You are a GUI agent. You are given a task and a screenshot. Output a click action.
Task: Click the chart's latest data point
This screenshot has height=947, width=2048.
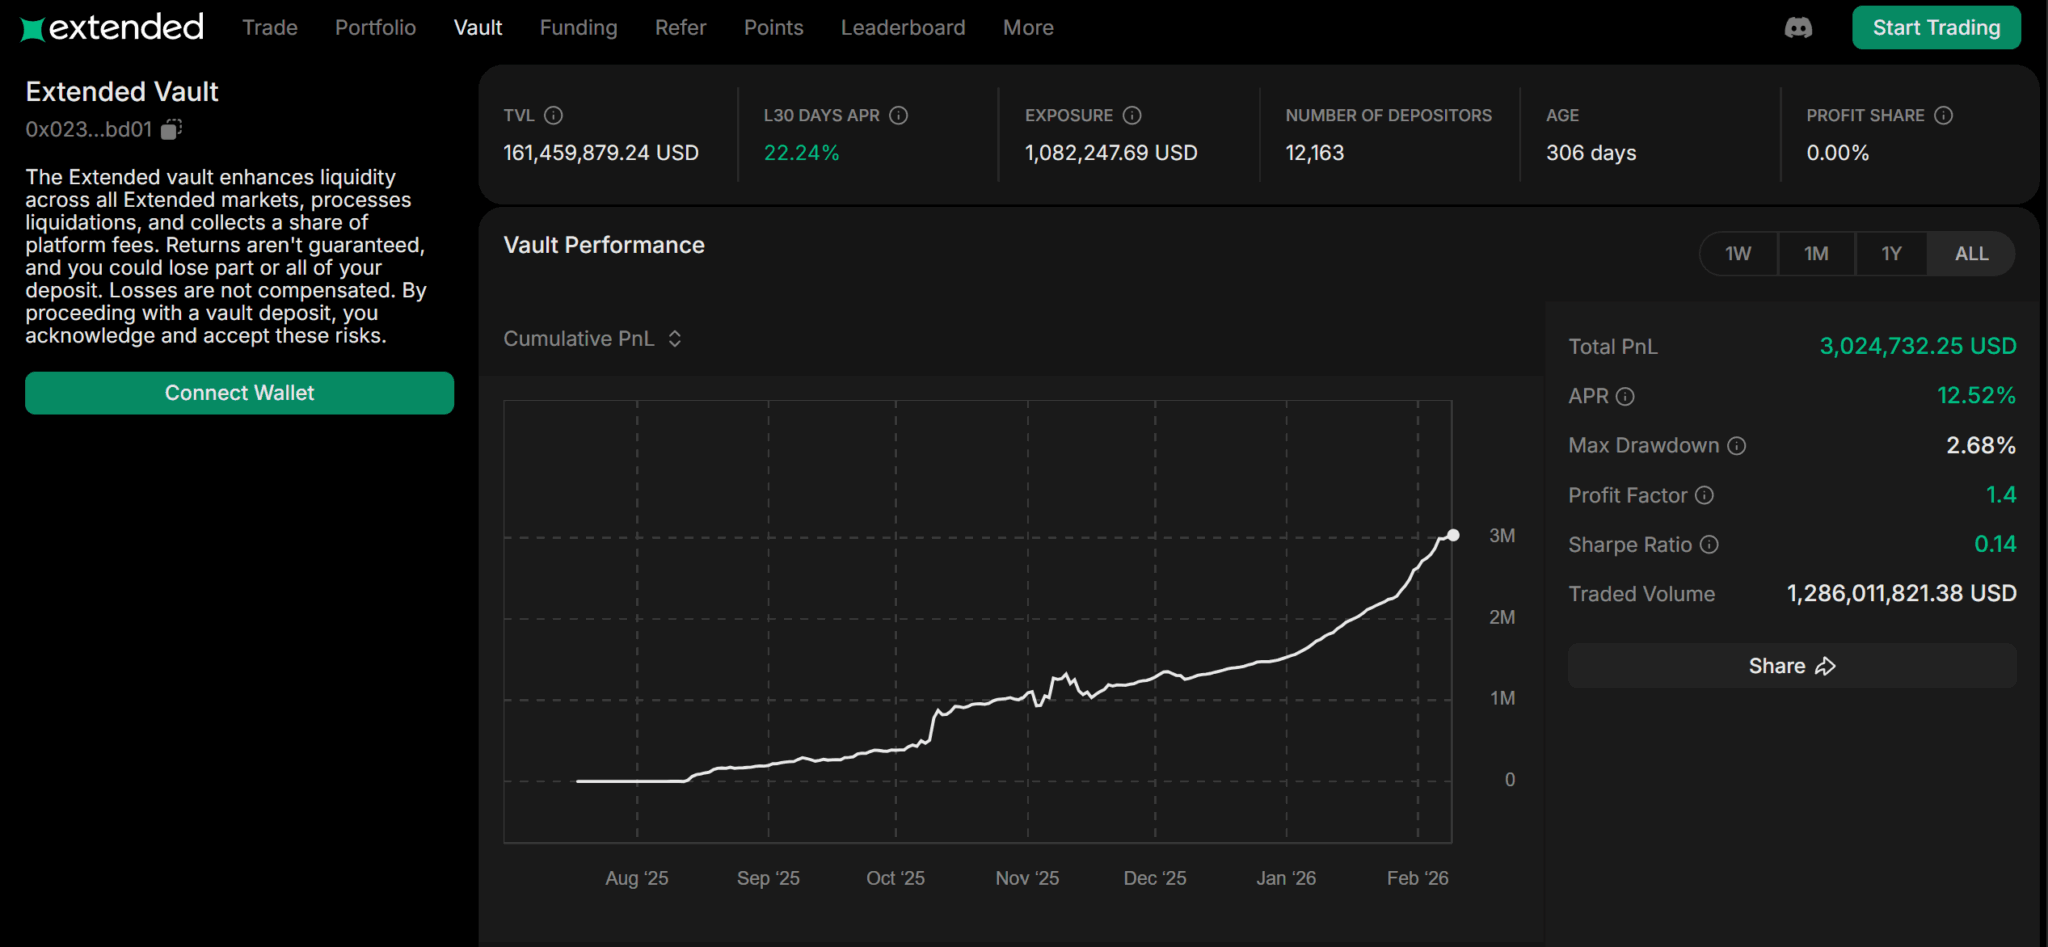[1453, 535]
